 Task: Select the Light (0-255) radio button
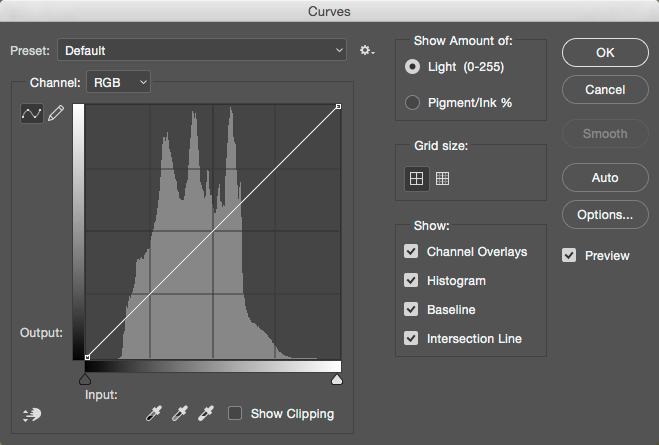pyautogui.click(x=412, y=66)
